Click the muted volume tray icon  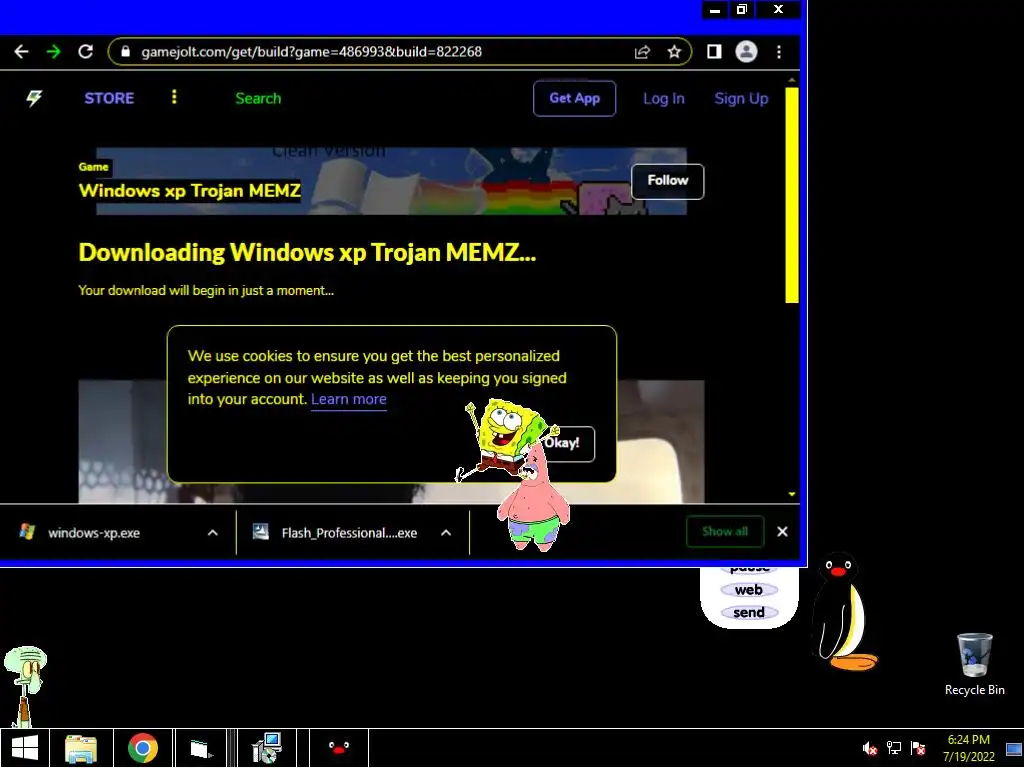point(869,748)
